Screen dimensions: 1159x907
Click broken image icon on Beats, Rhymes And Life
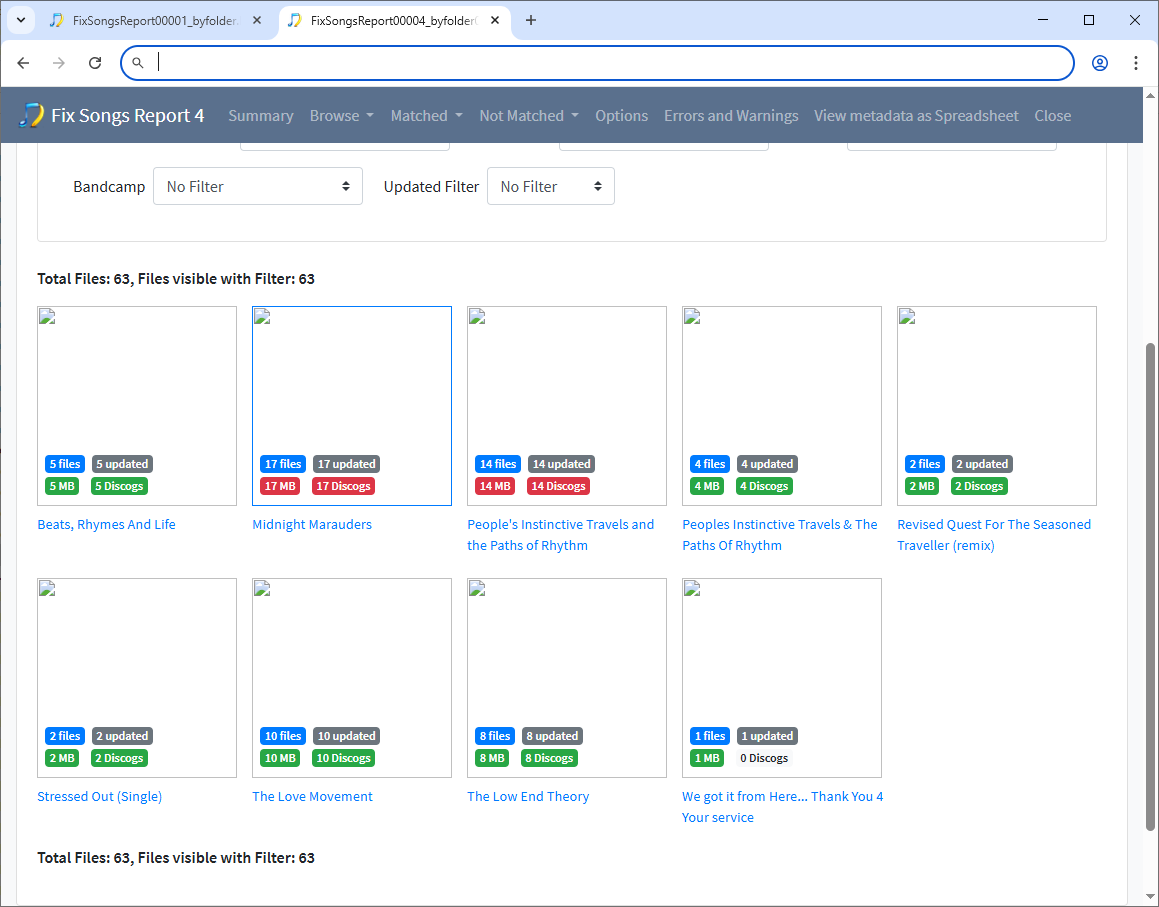pyautogui.click(x=47, y=317)
